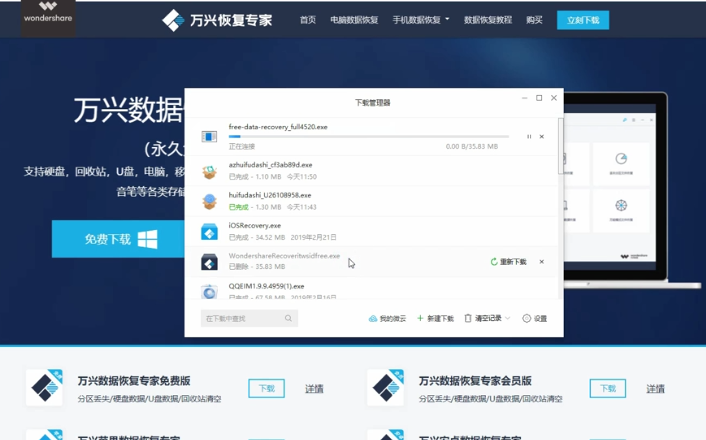Maximize the 下载管理器 window
Screen dimensions: 706x440
point(539,98)
